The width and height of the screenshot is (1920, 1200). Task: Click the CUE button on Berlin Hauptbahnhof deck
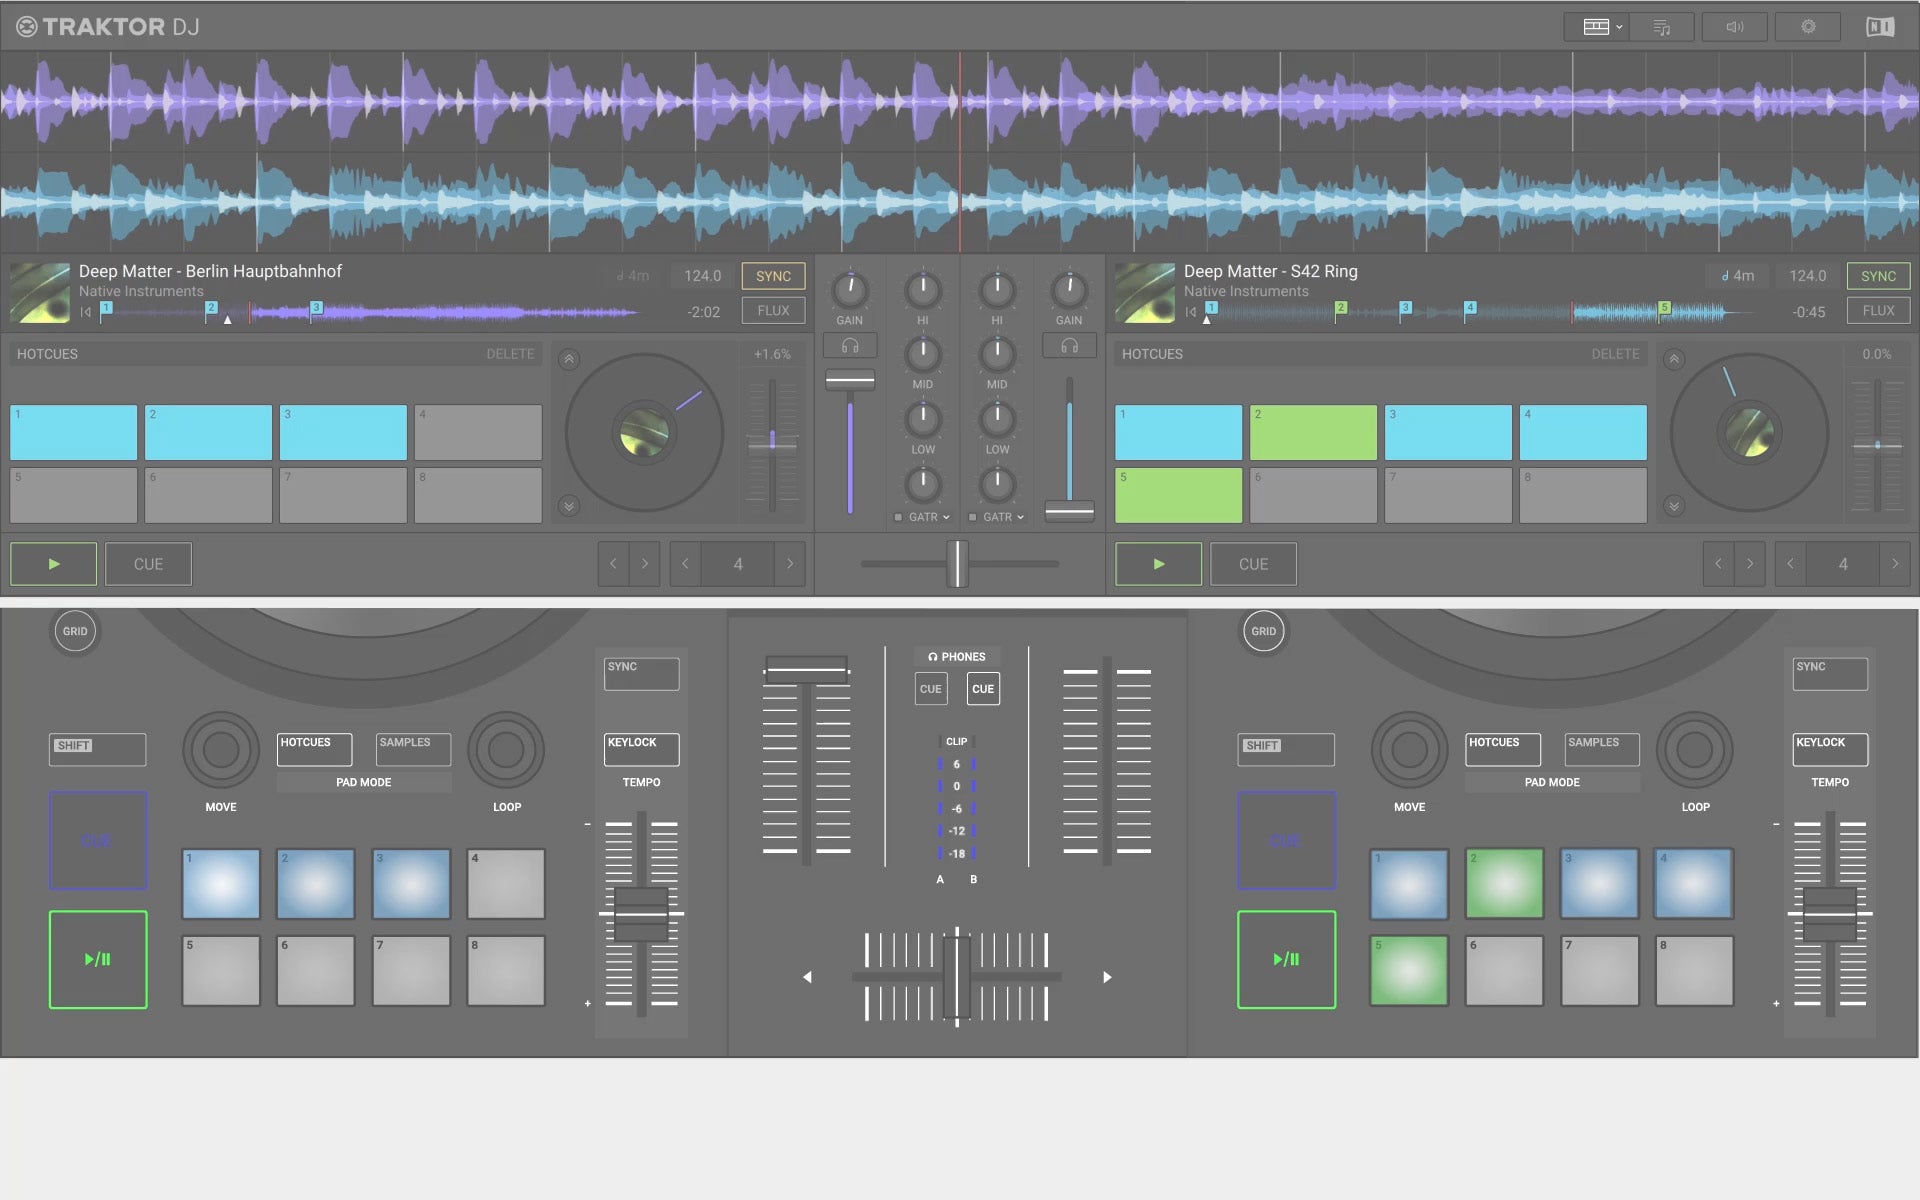point(148,564)
